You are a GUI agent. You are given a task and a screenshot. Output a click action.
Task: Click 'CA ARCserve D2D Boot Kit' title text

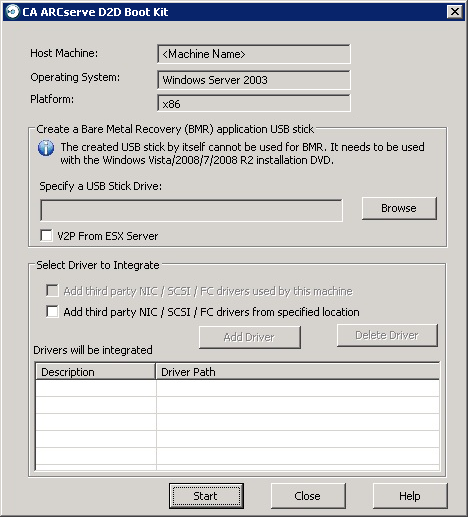[x=95, y=12]
